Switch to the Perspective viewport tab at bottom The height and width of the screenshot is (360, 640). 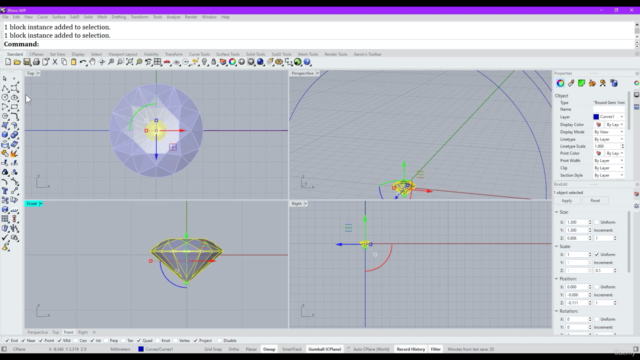pos(38,332)
